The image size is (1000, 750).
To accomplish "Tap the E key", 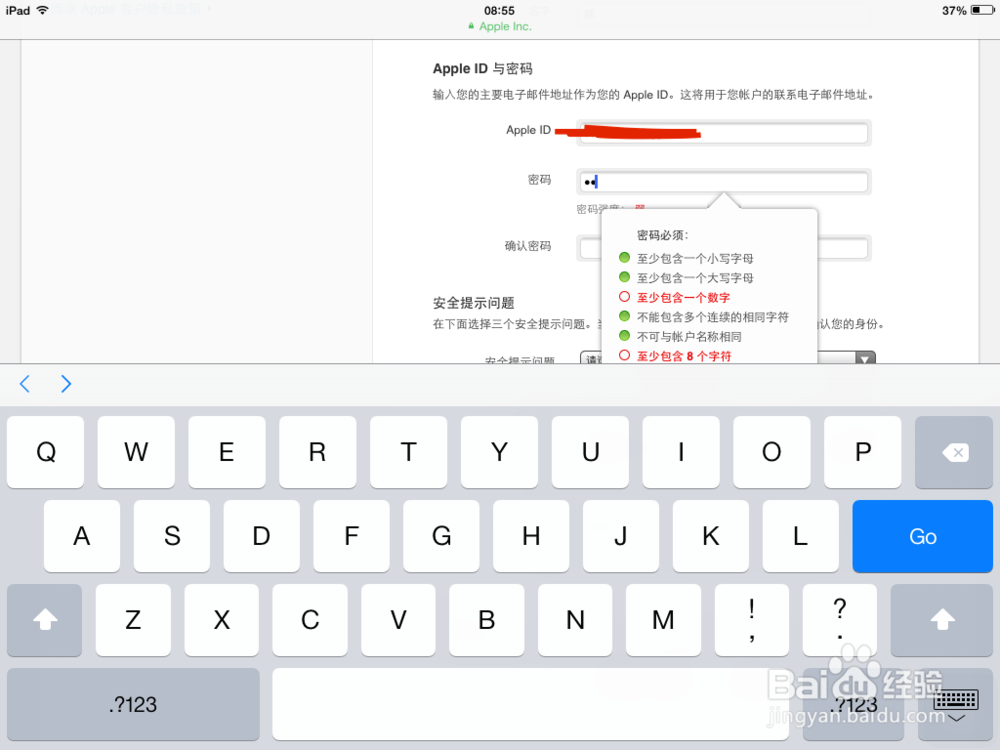I will coord(226,452).
